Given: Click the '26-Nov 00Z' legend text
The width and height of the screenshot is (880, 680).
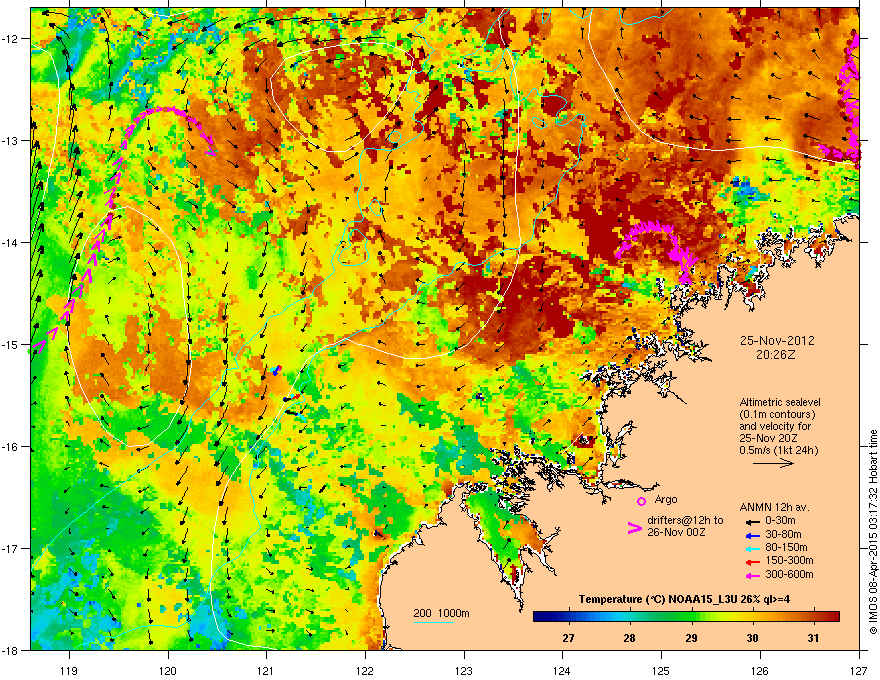Looking at the screenshot, I should pos(676,532).
